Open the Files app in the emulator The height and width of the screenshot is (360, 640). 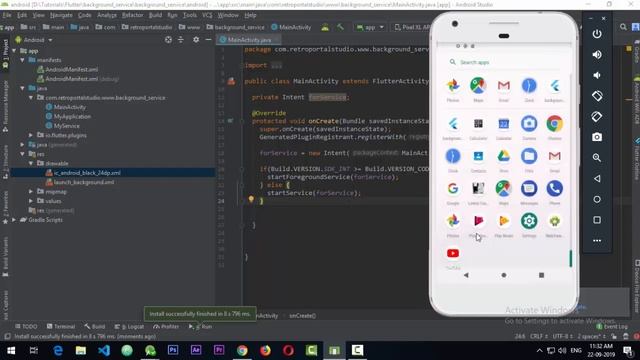coord(529,156)
